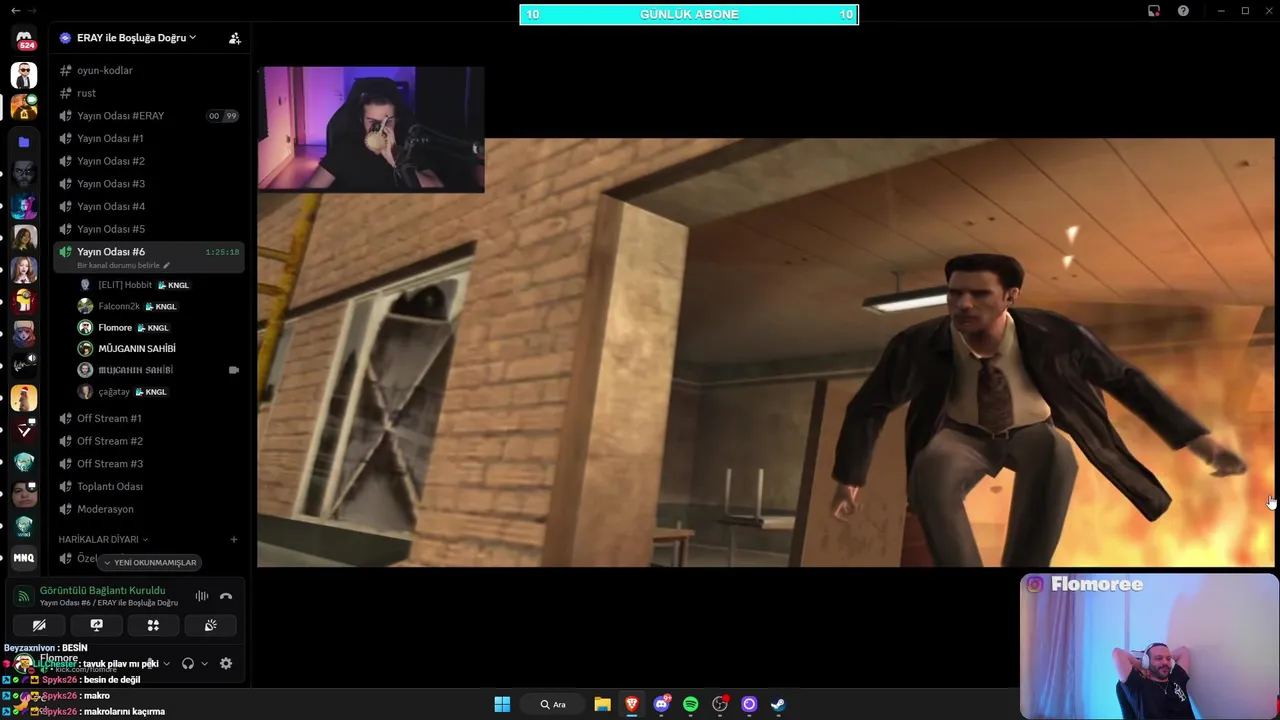
Task: Open the MNQ server icon
Action: (24, 558)
